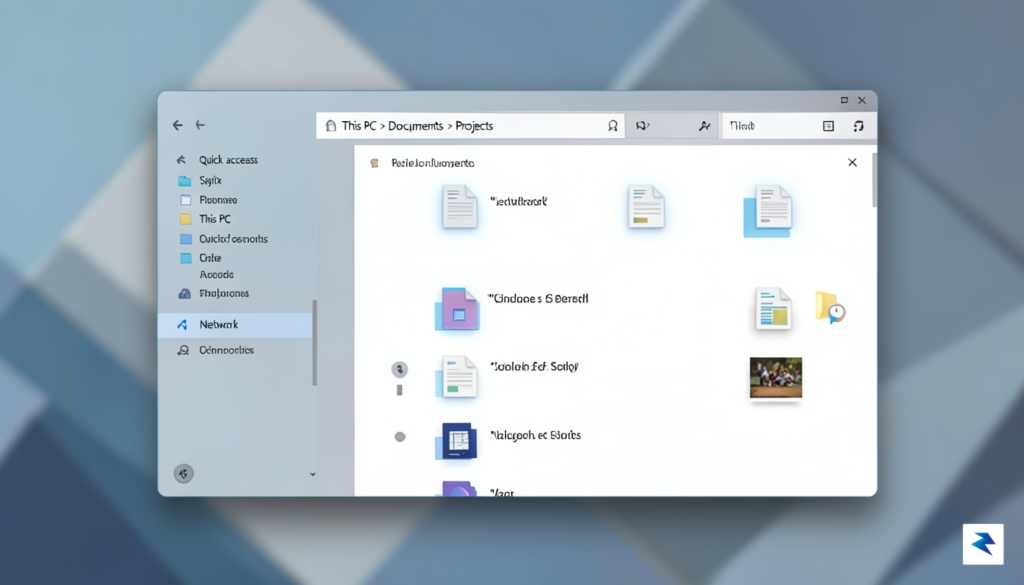Select the plain gray-lined document icon in the top row
Viewport: 1024px width, 585px height.
459,207
